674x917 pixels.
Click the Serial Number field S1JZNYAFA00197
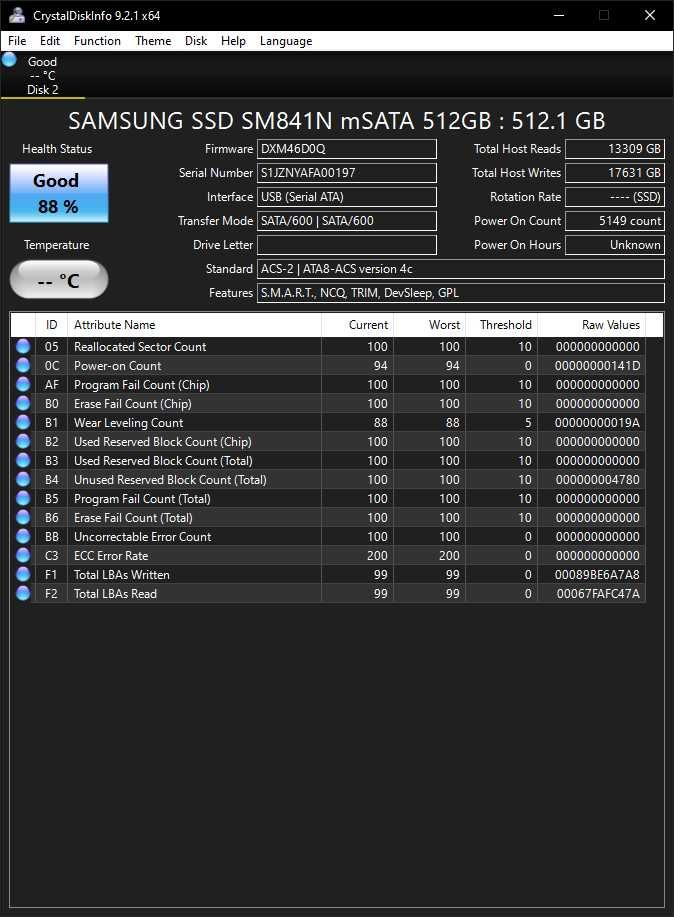(347, 173)
